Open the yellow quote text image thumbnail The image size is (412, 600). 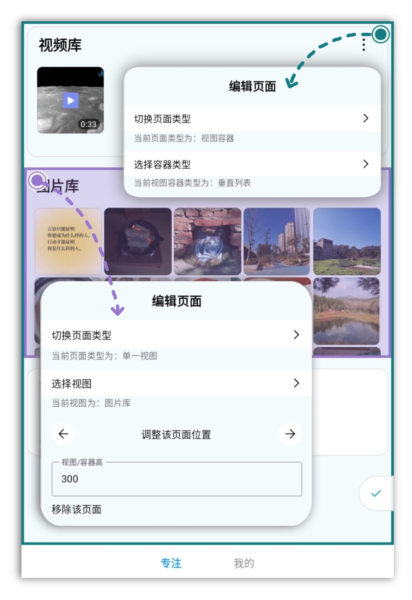68,241
